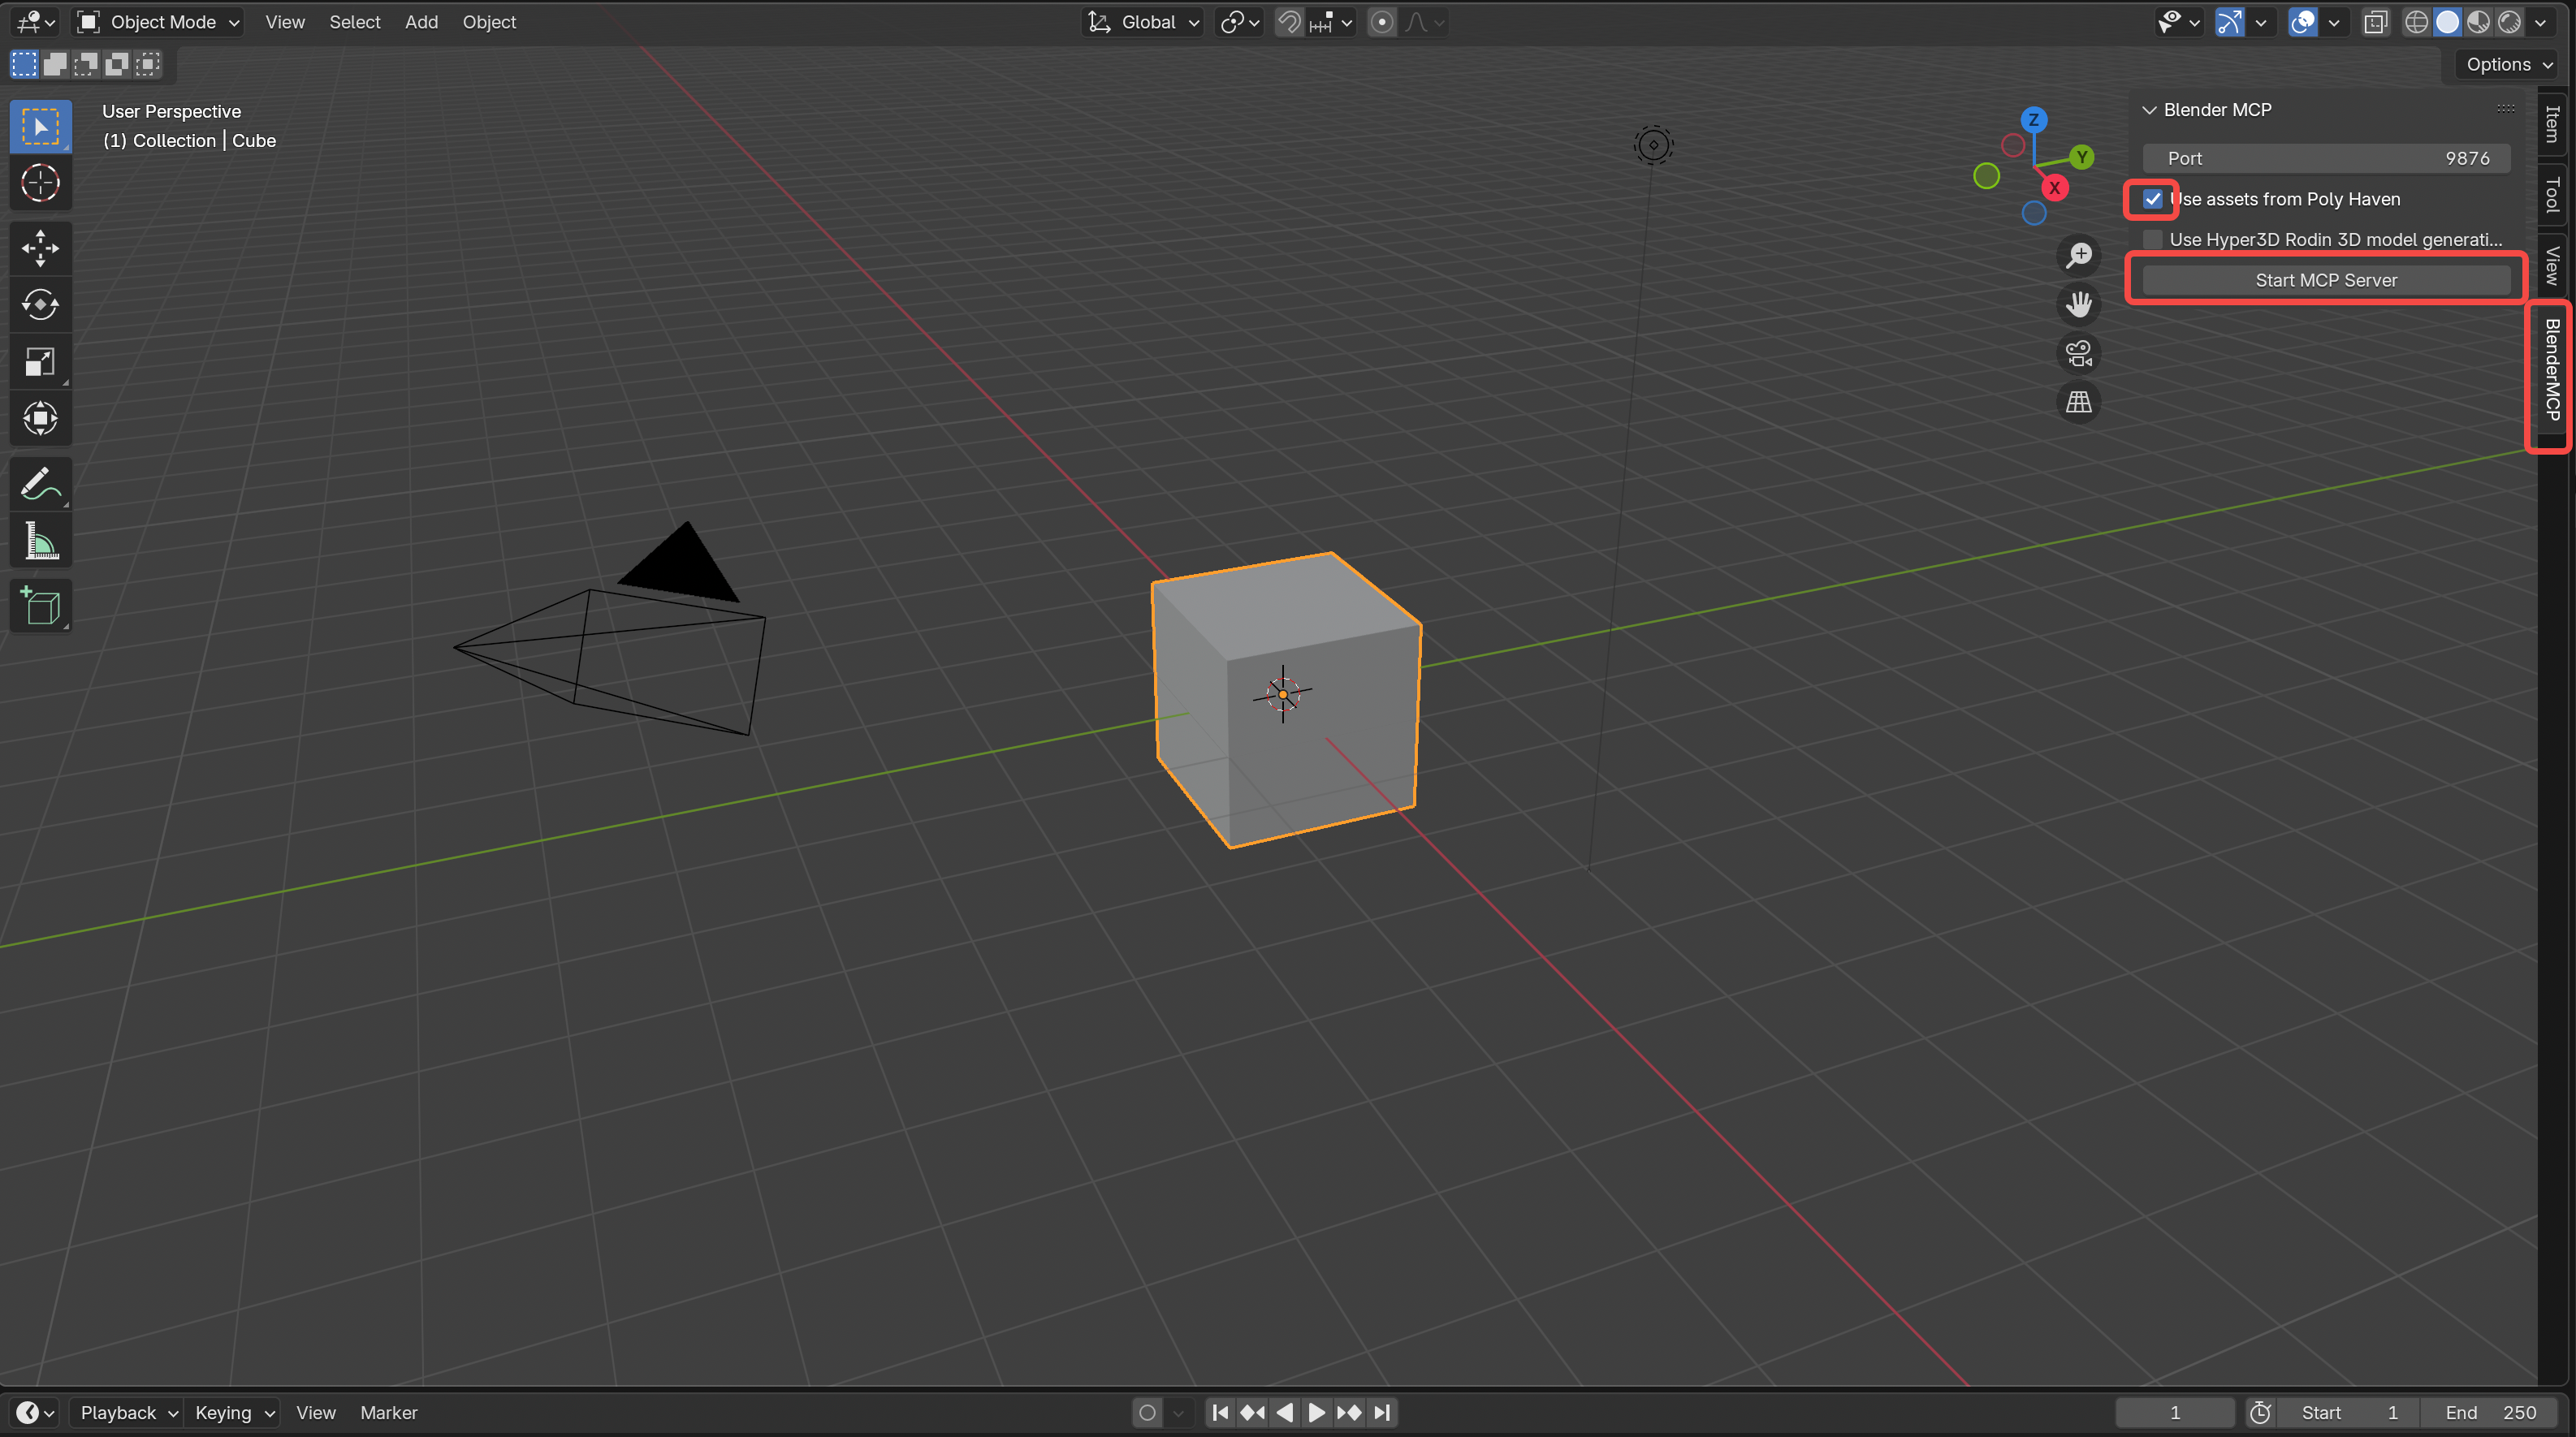The width and height of the screenshot is (2576, 1437).
Task: Activate the Move tool
Action: 40,248
